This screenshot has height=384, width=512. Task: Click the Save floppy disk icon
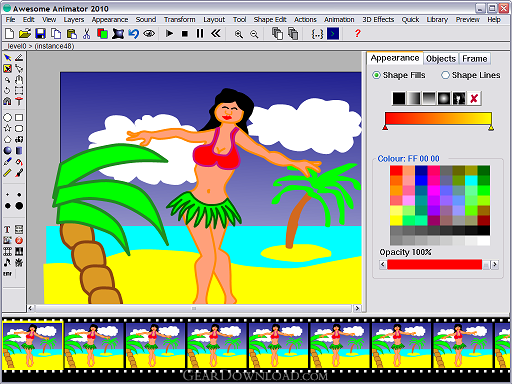point(40,34)
